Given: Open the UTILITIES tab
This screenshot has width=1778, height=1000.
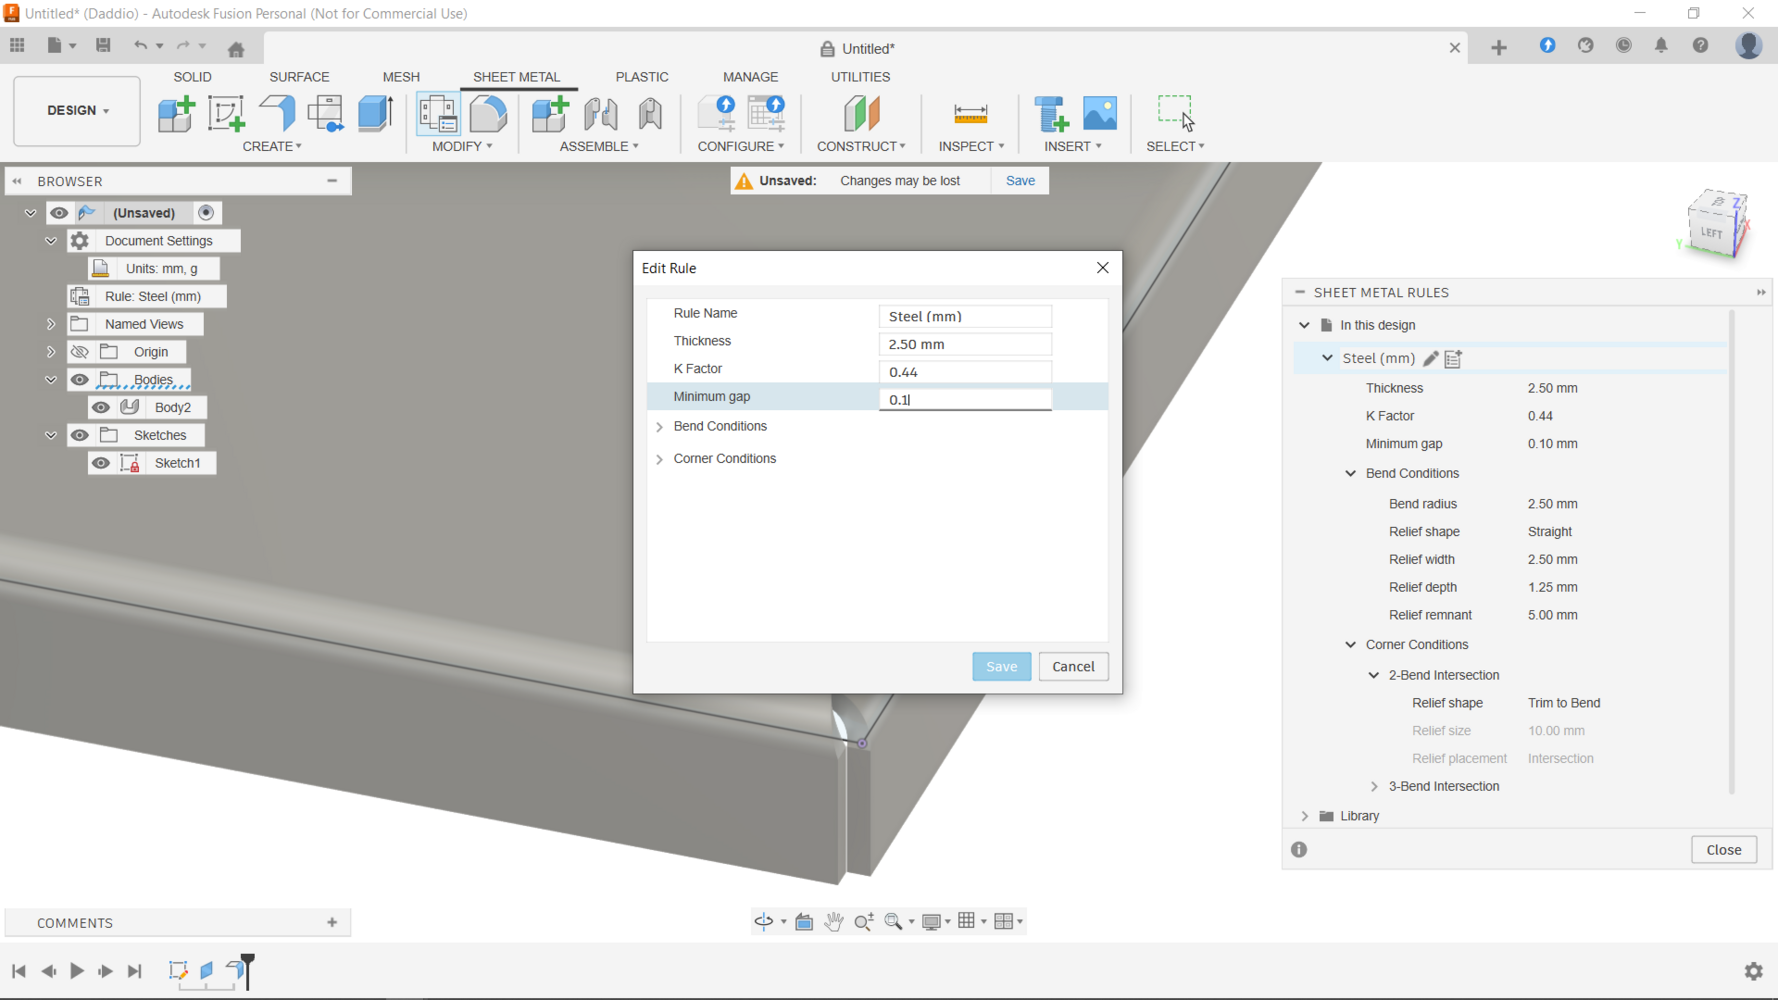Looking at the screenshot, I should (x=860, y=77).
